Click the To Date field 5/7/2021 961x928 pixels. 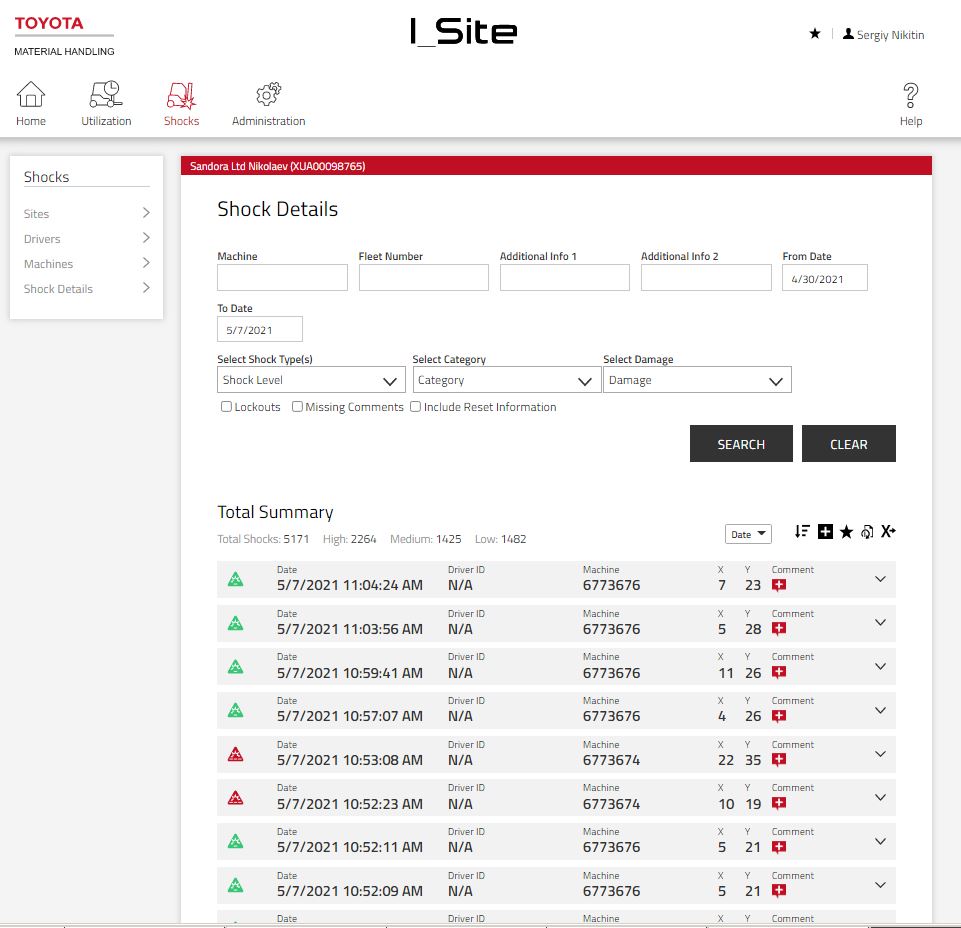[x=260, y=329]
